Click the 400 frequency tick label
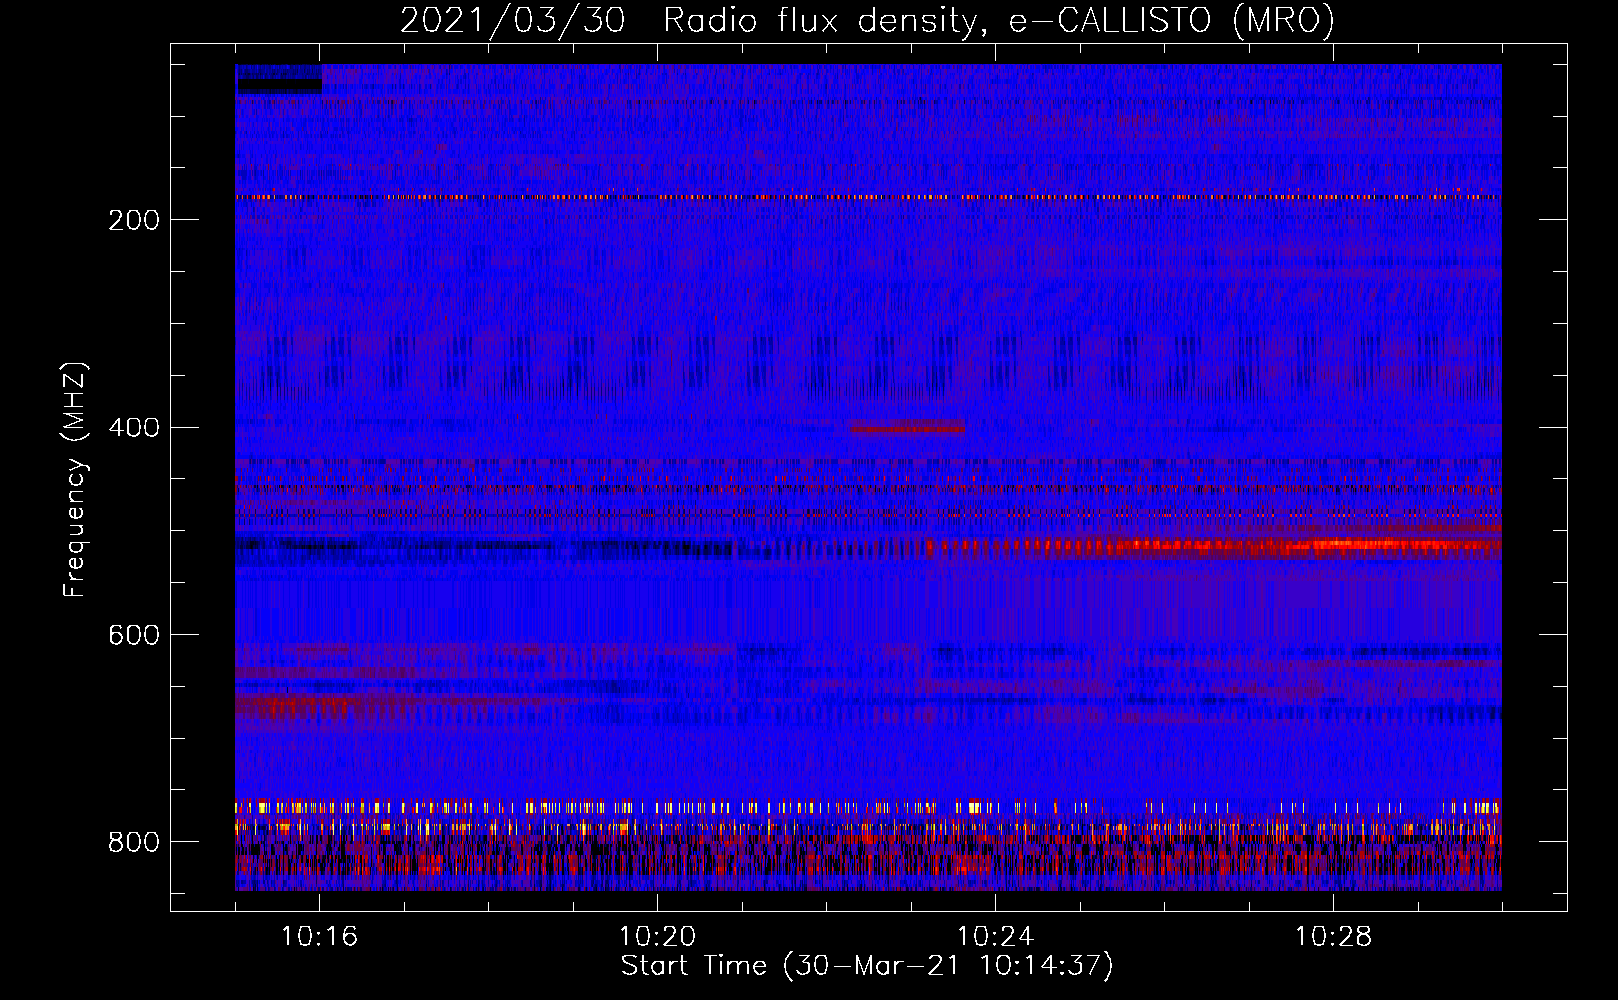 (134, 428)
